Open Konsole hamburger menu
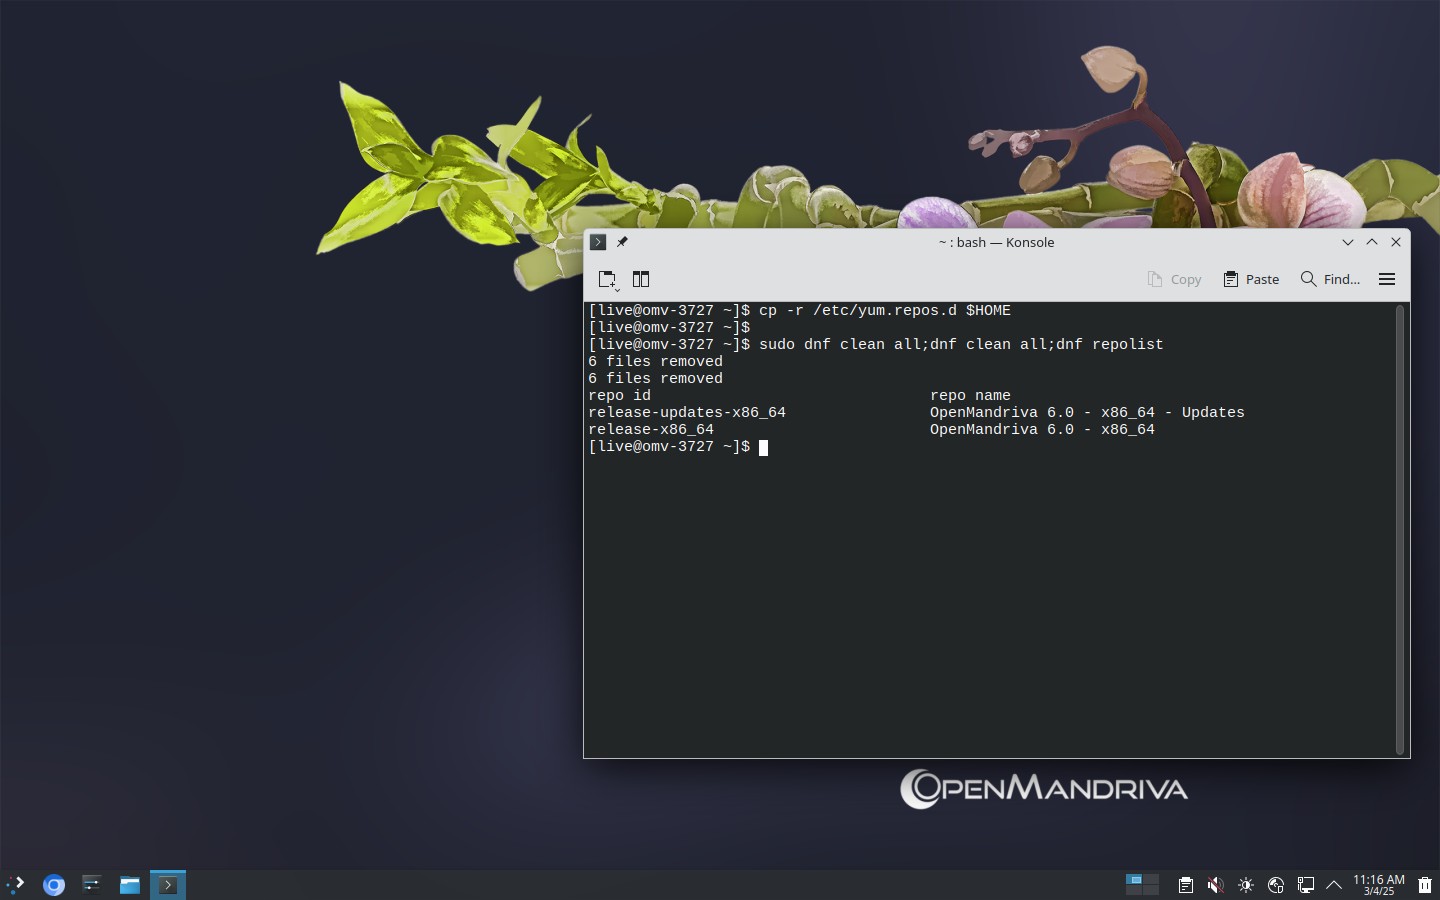The width and height of the screenshot is (1440, 900). (1387, 279)
